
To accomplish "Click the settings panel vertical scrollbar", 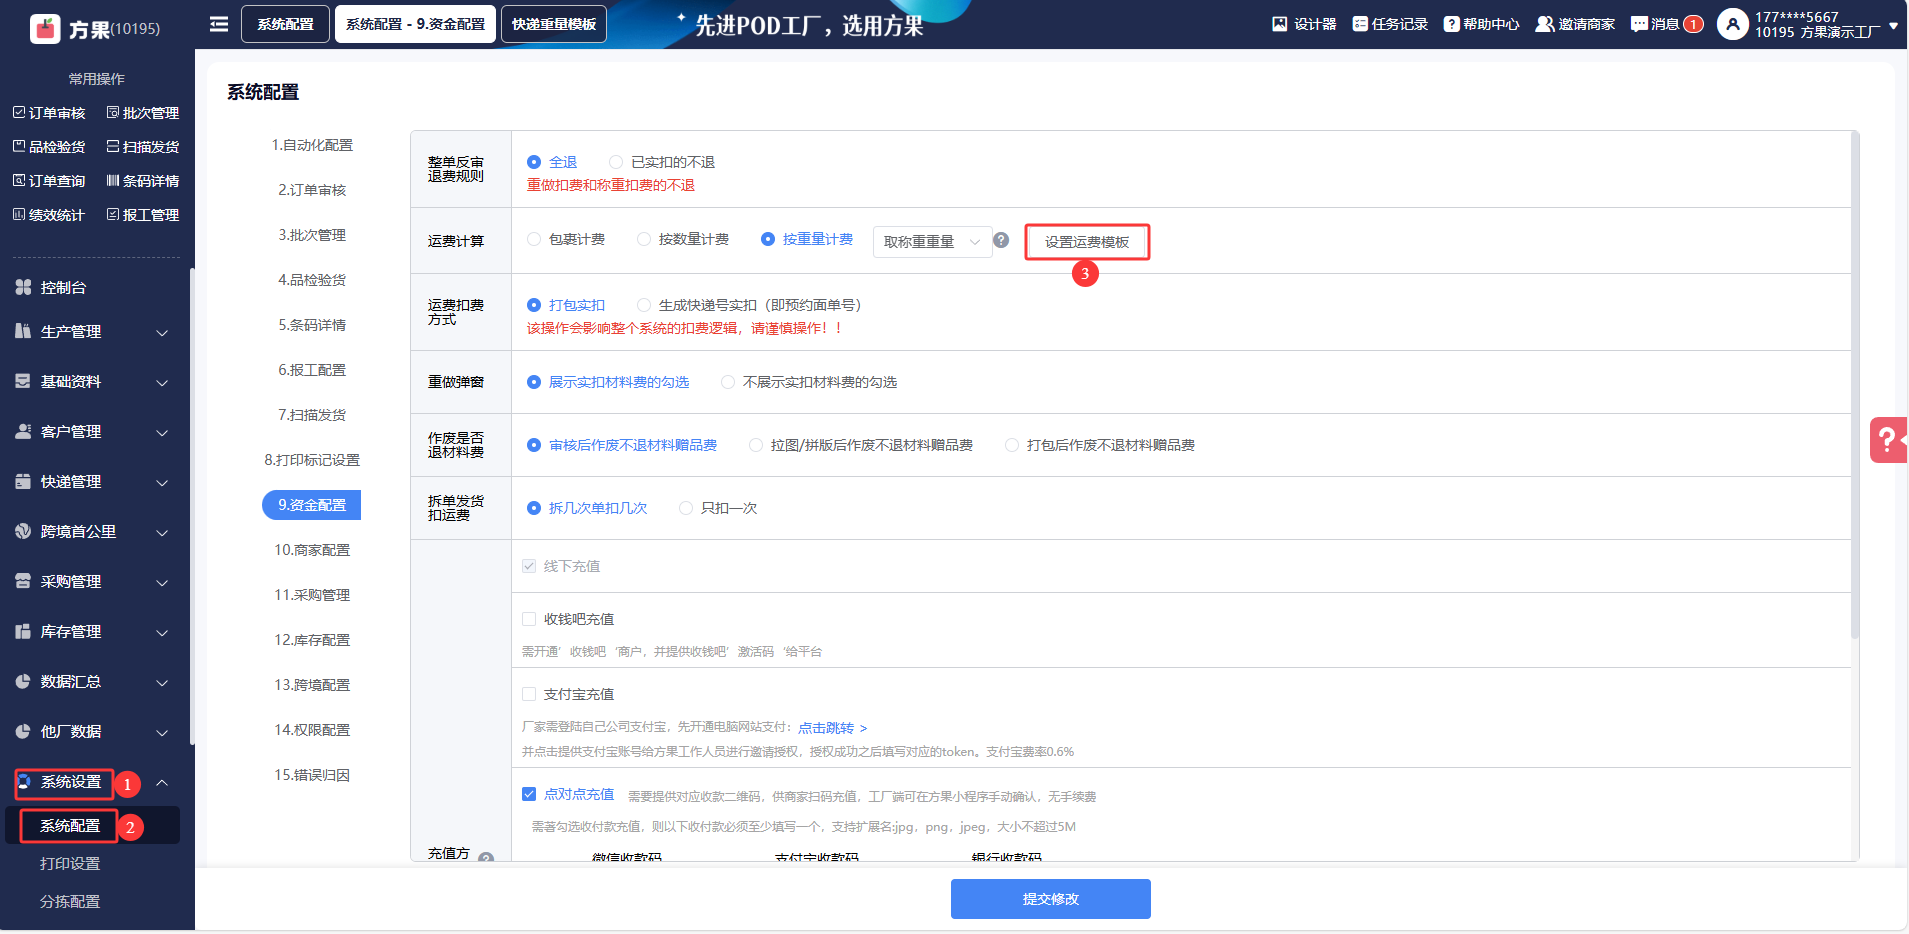I will point(1855,385).
